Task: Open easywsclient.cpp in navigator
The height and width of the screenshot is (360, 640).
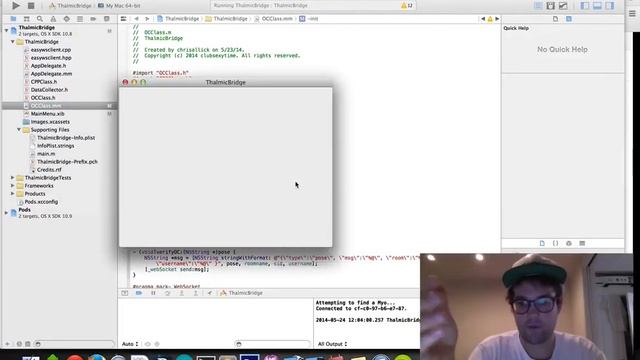Action: 51,50
